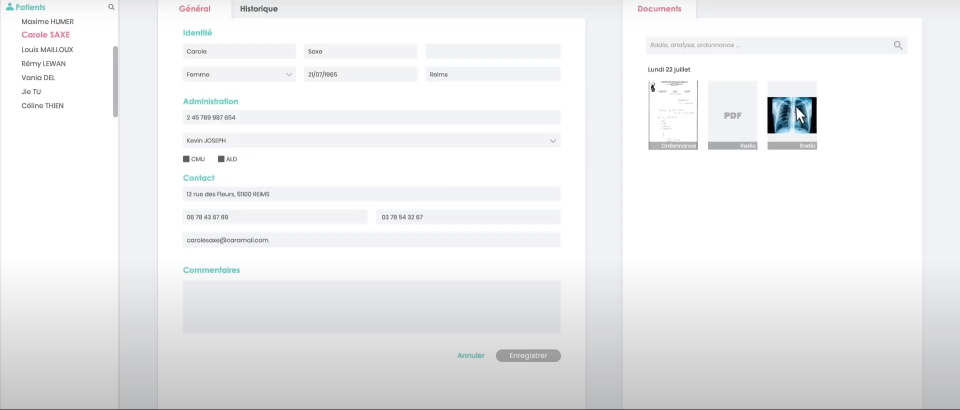Select patient Carole SAXE
This screenshot has height=410, width=960.
point(46,35)
